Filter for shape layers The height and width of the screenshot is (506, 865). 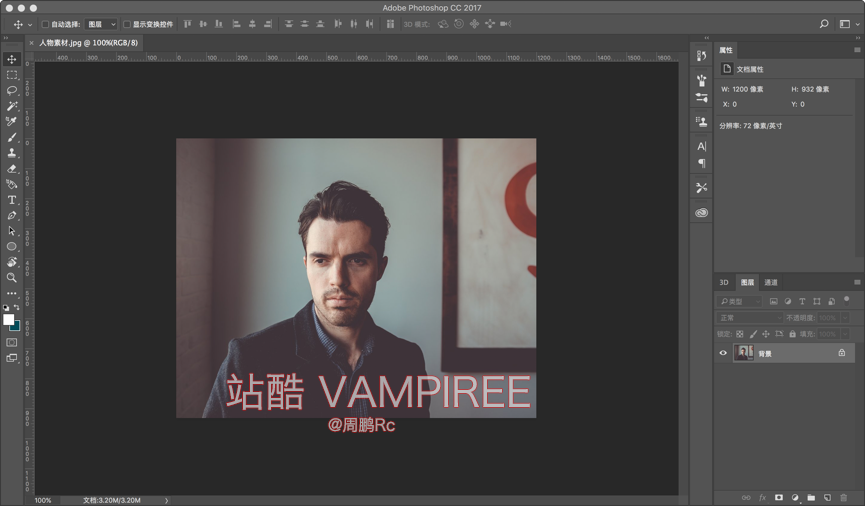click(x=816, y=301)
